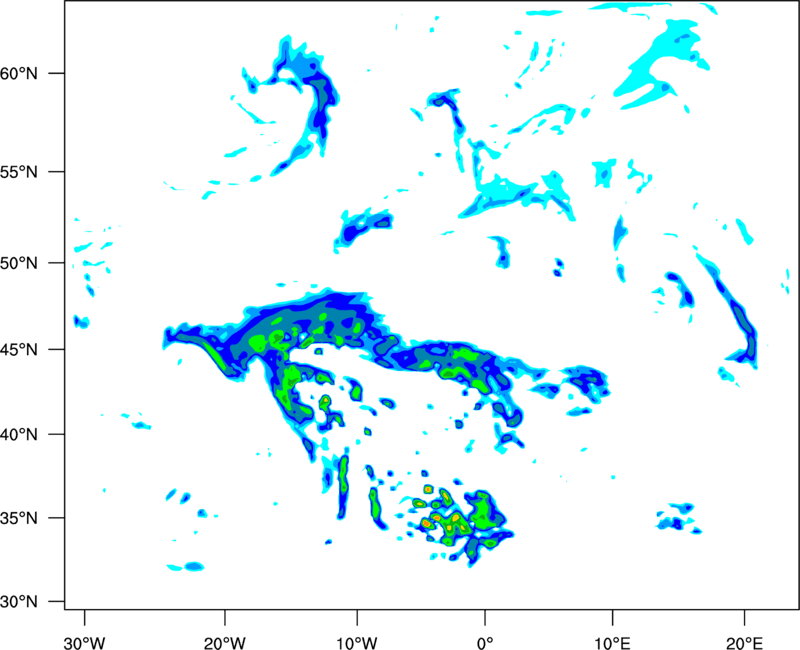The image size is (800, 650).
Task: Click the 0° longitude label
Action: tap(485, 643)
